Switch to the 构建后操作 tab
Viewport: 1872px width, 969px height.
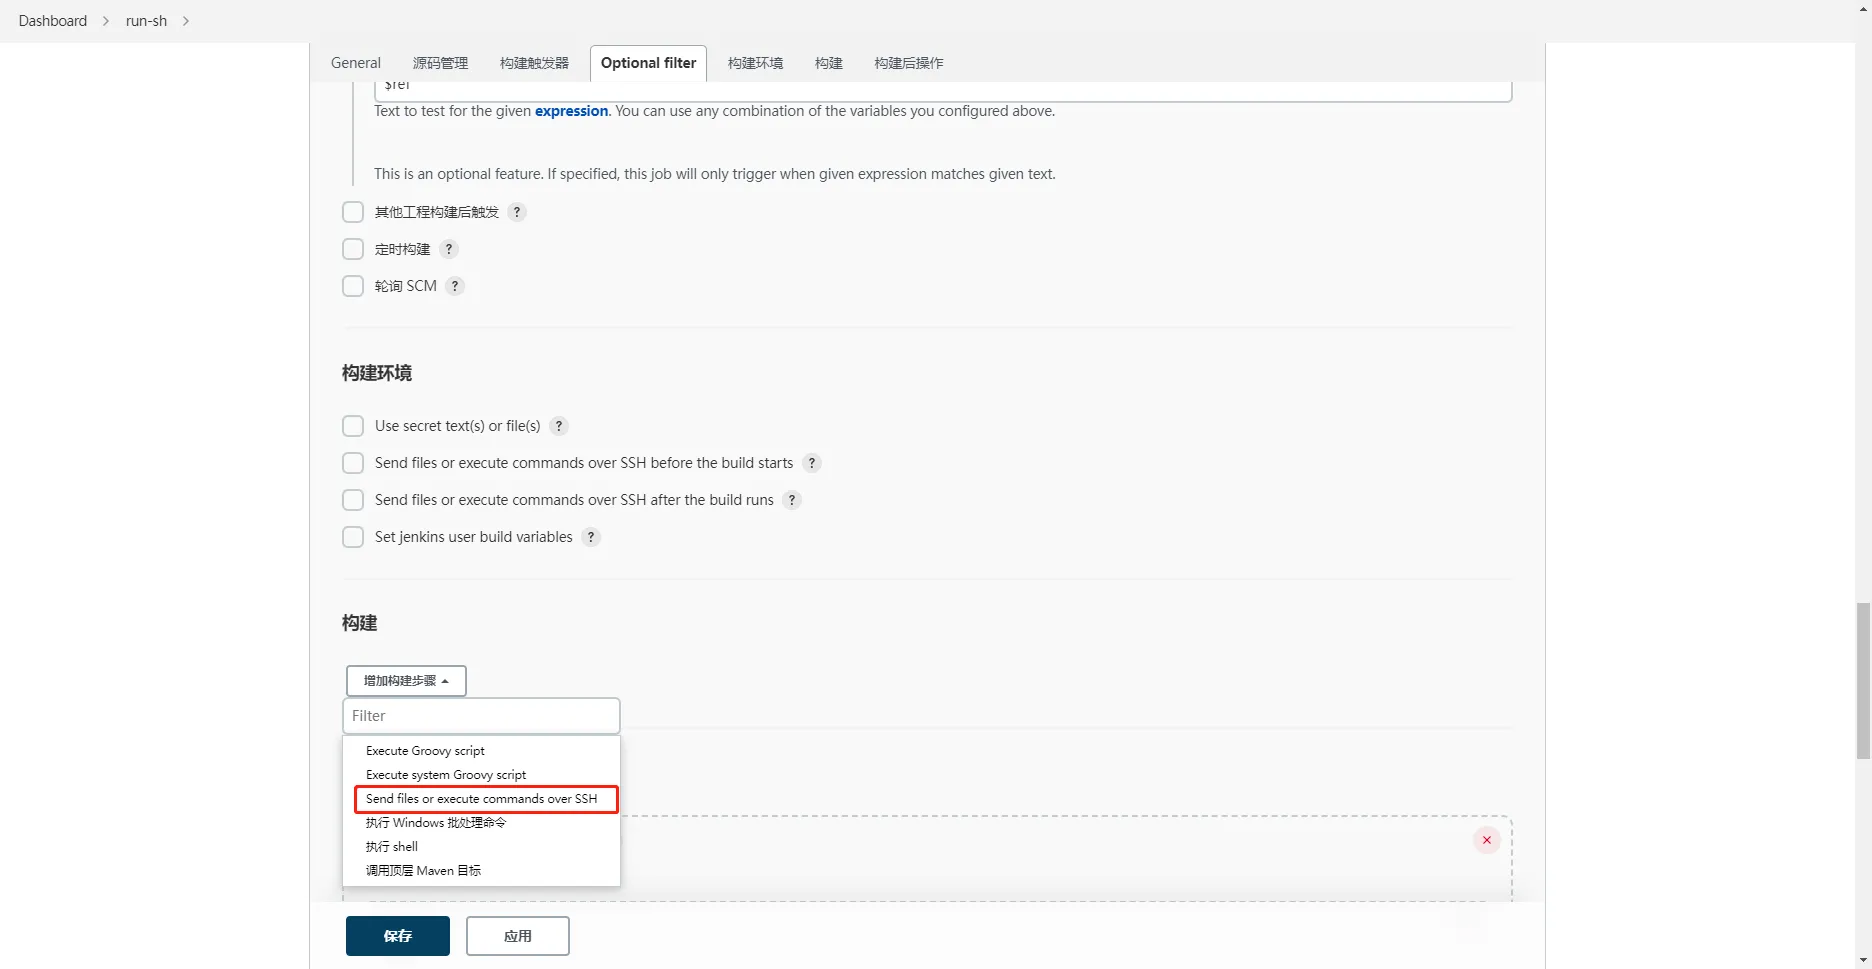click(908, 63)
